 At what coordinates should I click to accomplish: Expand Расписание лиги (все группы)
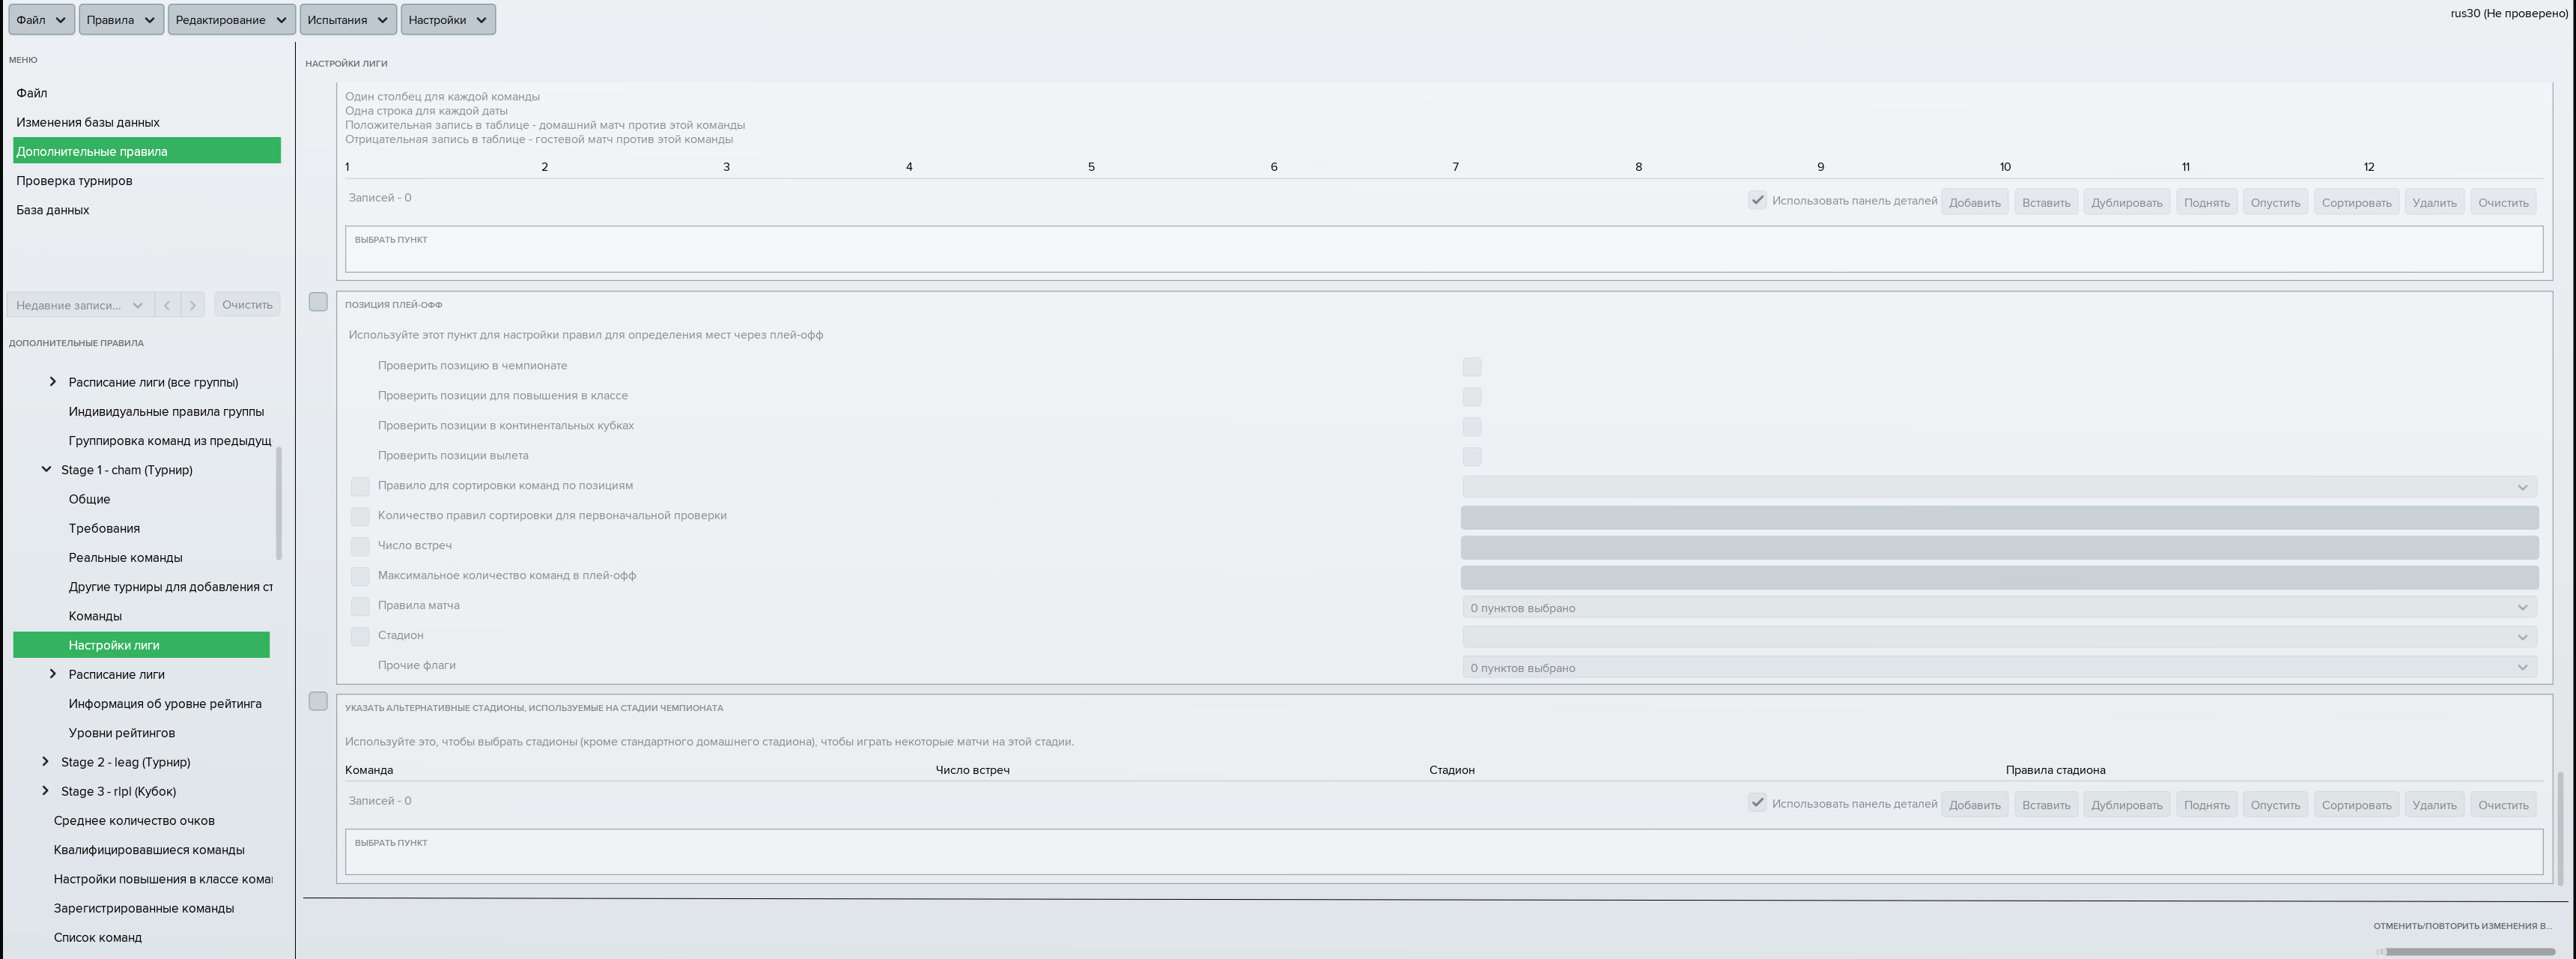(53, 382)
